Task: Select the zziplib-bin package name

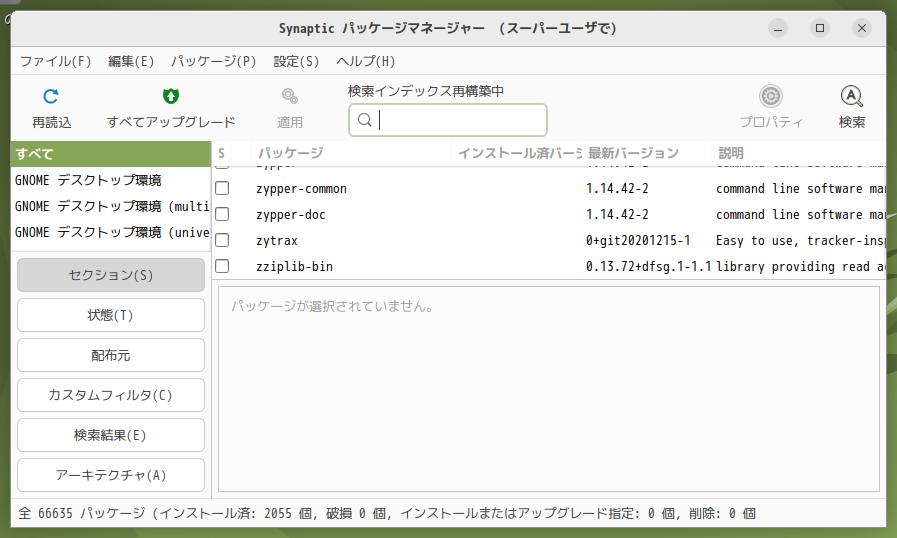Action: coord(295,267)
